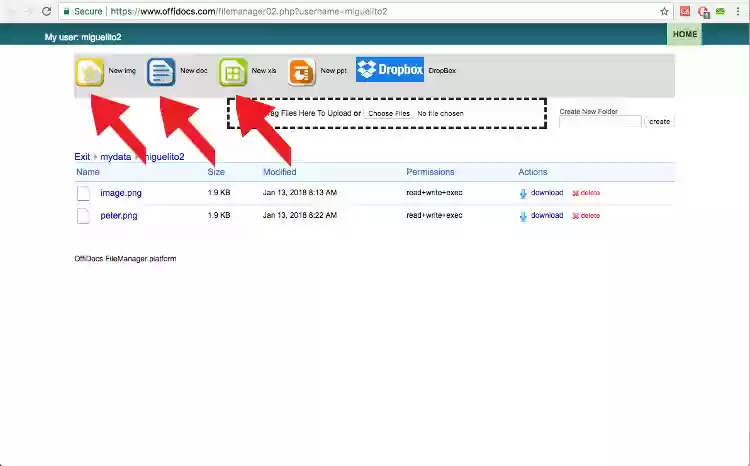Image resolution: width=750 pixels, height=466 pixels.
Task: Click the New xls label
Action: (x=264, y=70)
